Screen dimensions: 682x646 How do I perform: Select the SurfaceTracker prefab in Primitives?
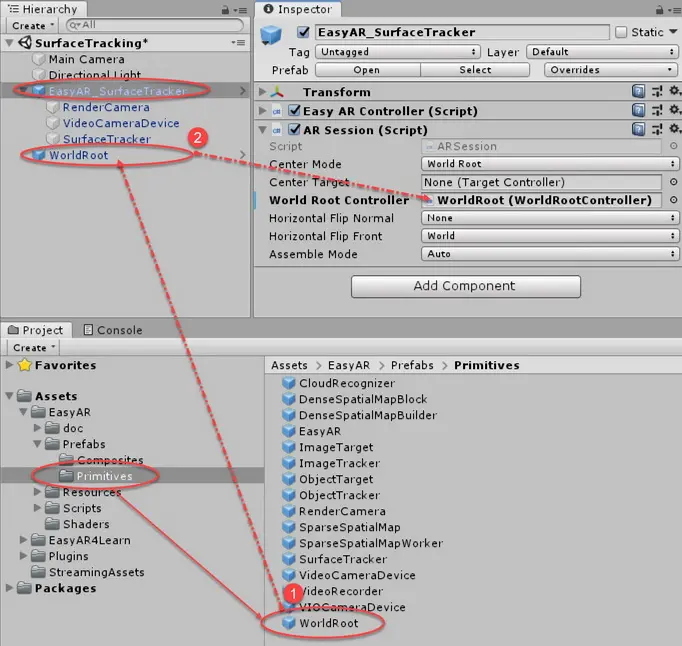[334, 559]
